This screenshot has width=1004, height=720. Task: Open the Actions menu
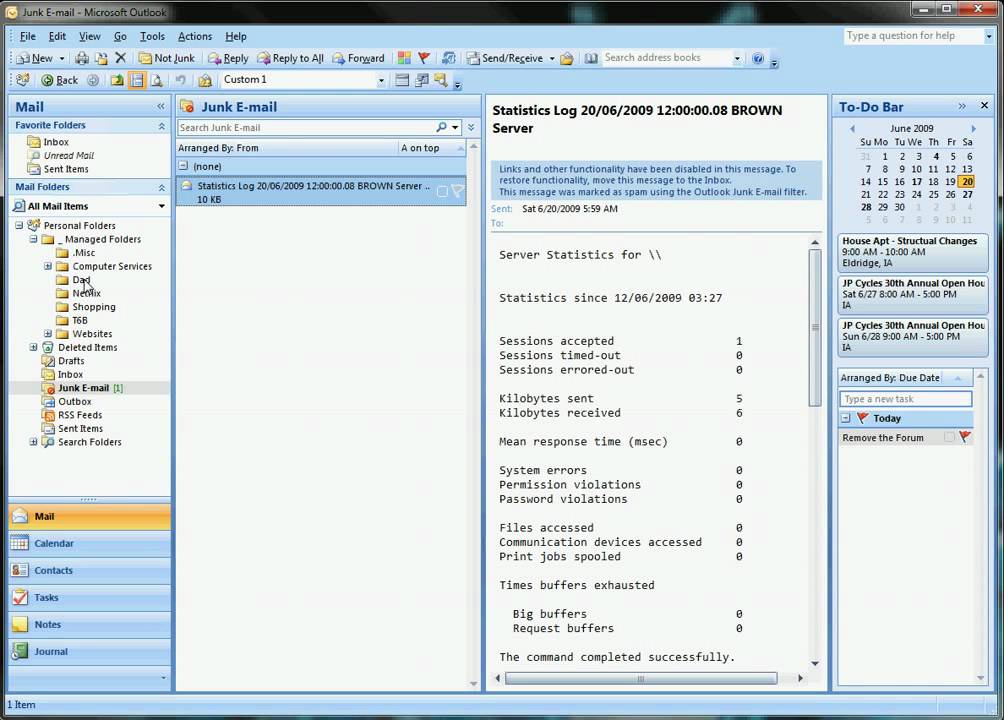click(195, 37)
